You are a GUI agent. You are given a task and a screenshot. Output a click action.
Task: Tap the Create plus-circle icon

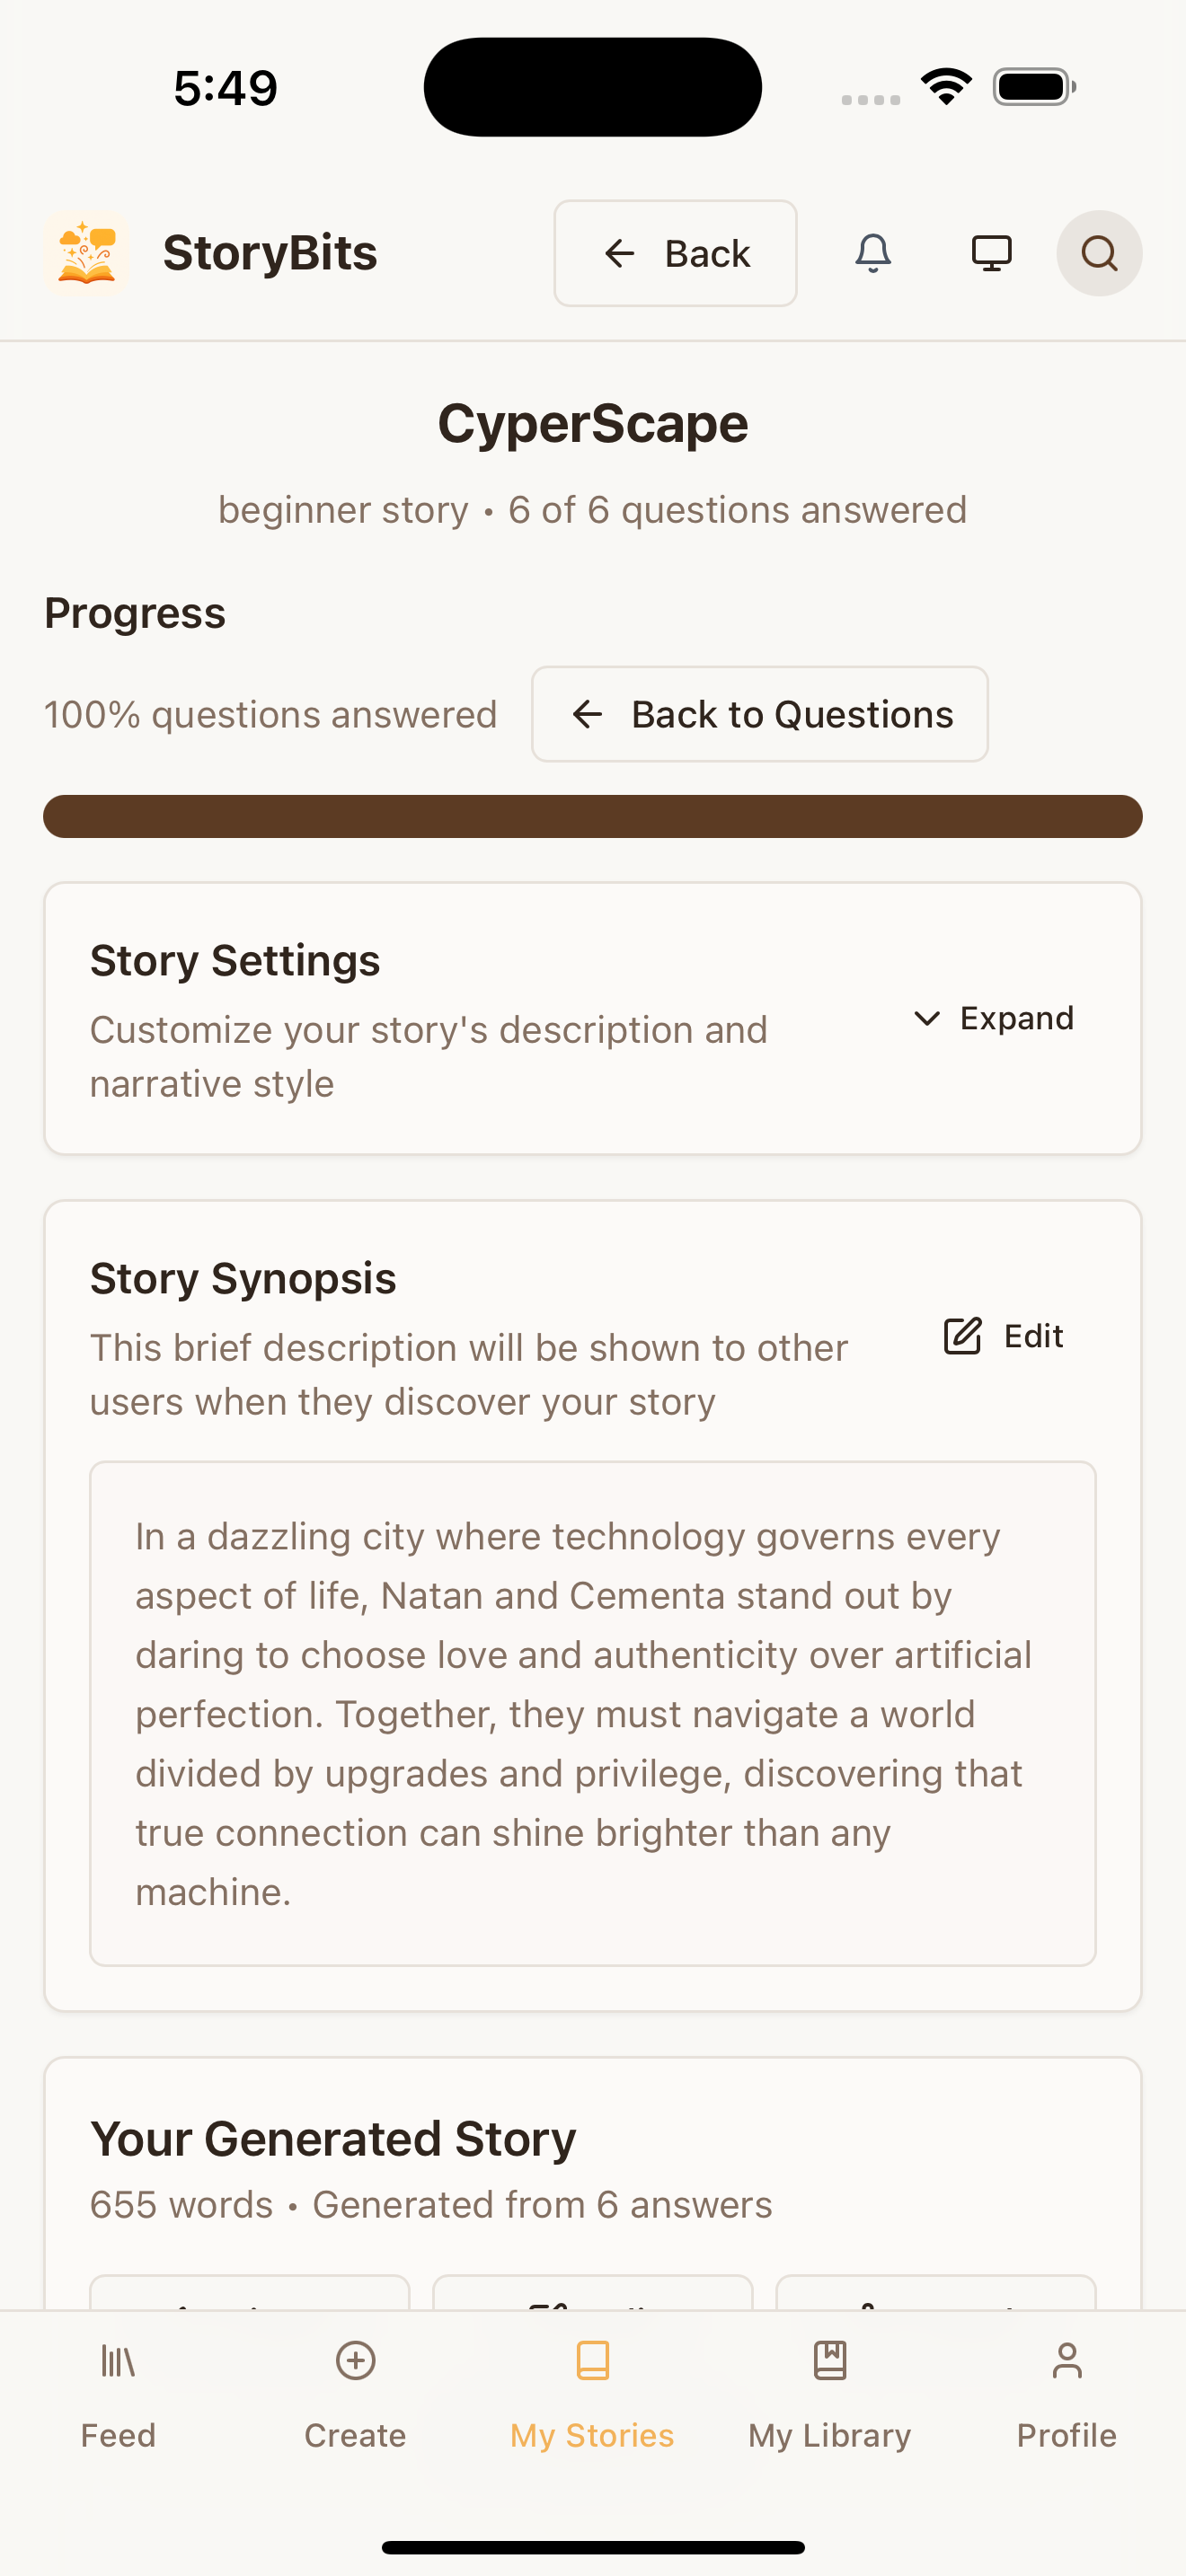click(x=355, y=2361)
